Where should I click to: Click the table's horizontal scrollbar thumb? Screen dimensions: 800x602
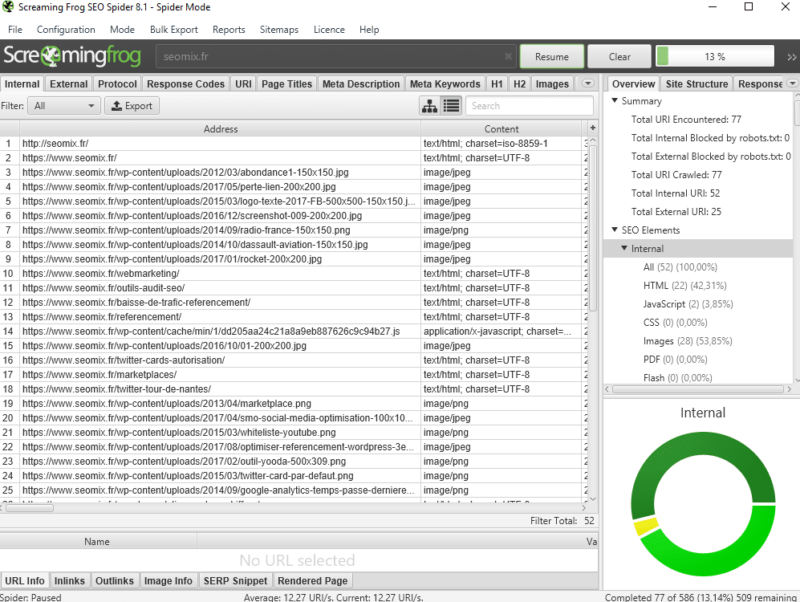29,508
